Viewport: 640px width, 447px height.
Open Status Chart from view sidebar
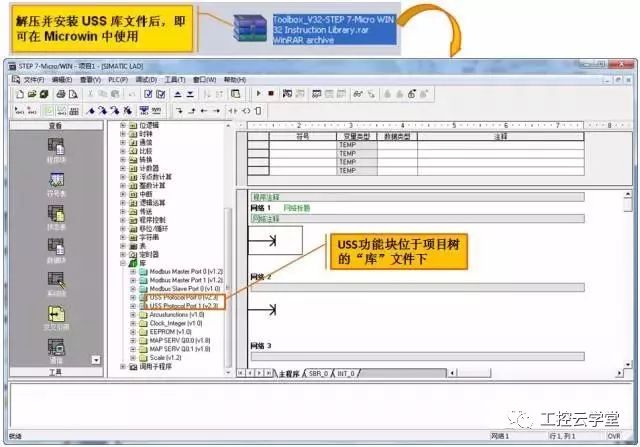tap(56, 217)
